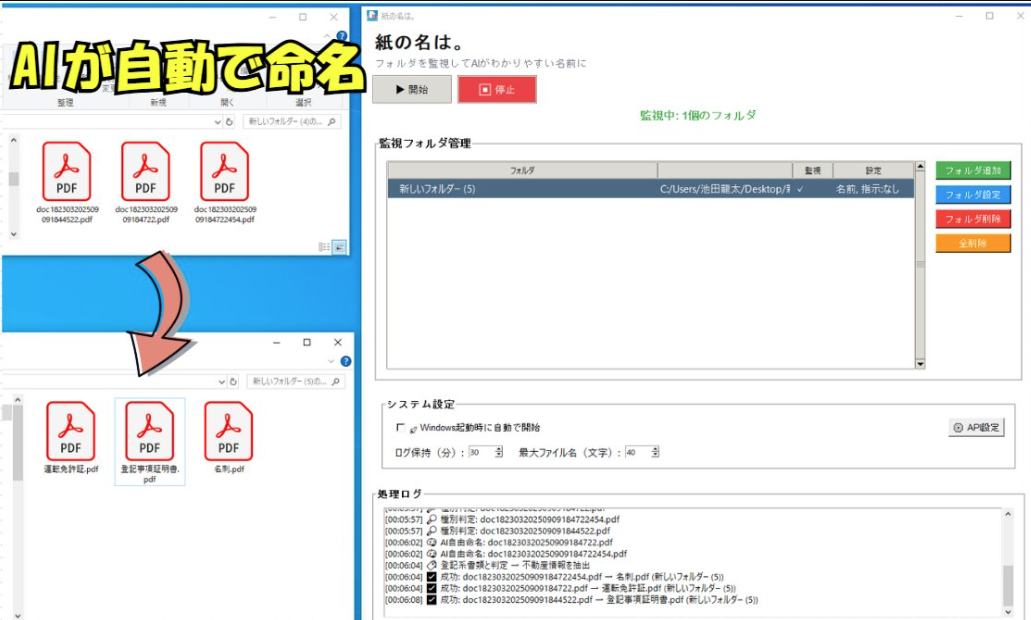
Task: Switch to large icons view in upper Explorer
Action: (339, 246)
